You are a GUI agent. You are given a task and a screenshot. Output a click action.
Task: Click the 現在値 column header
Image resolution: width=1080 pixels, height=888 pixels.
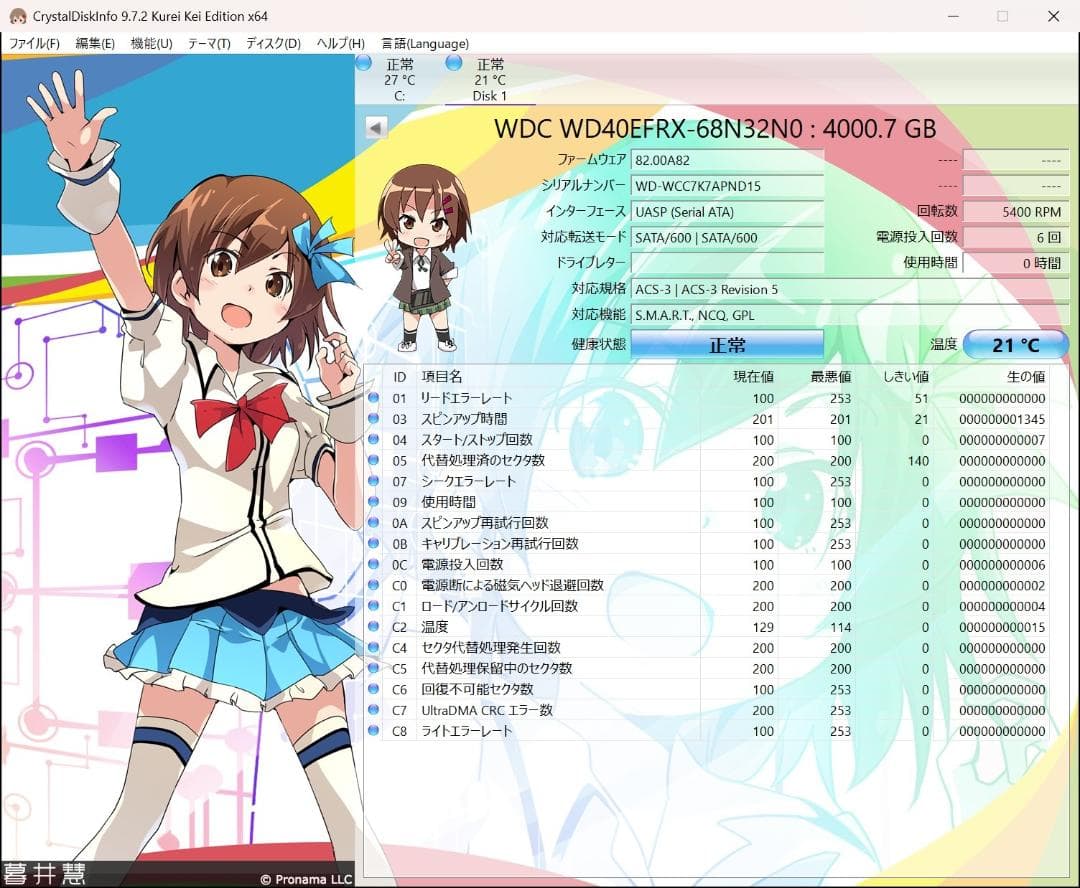click(x=753, y=376)
